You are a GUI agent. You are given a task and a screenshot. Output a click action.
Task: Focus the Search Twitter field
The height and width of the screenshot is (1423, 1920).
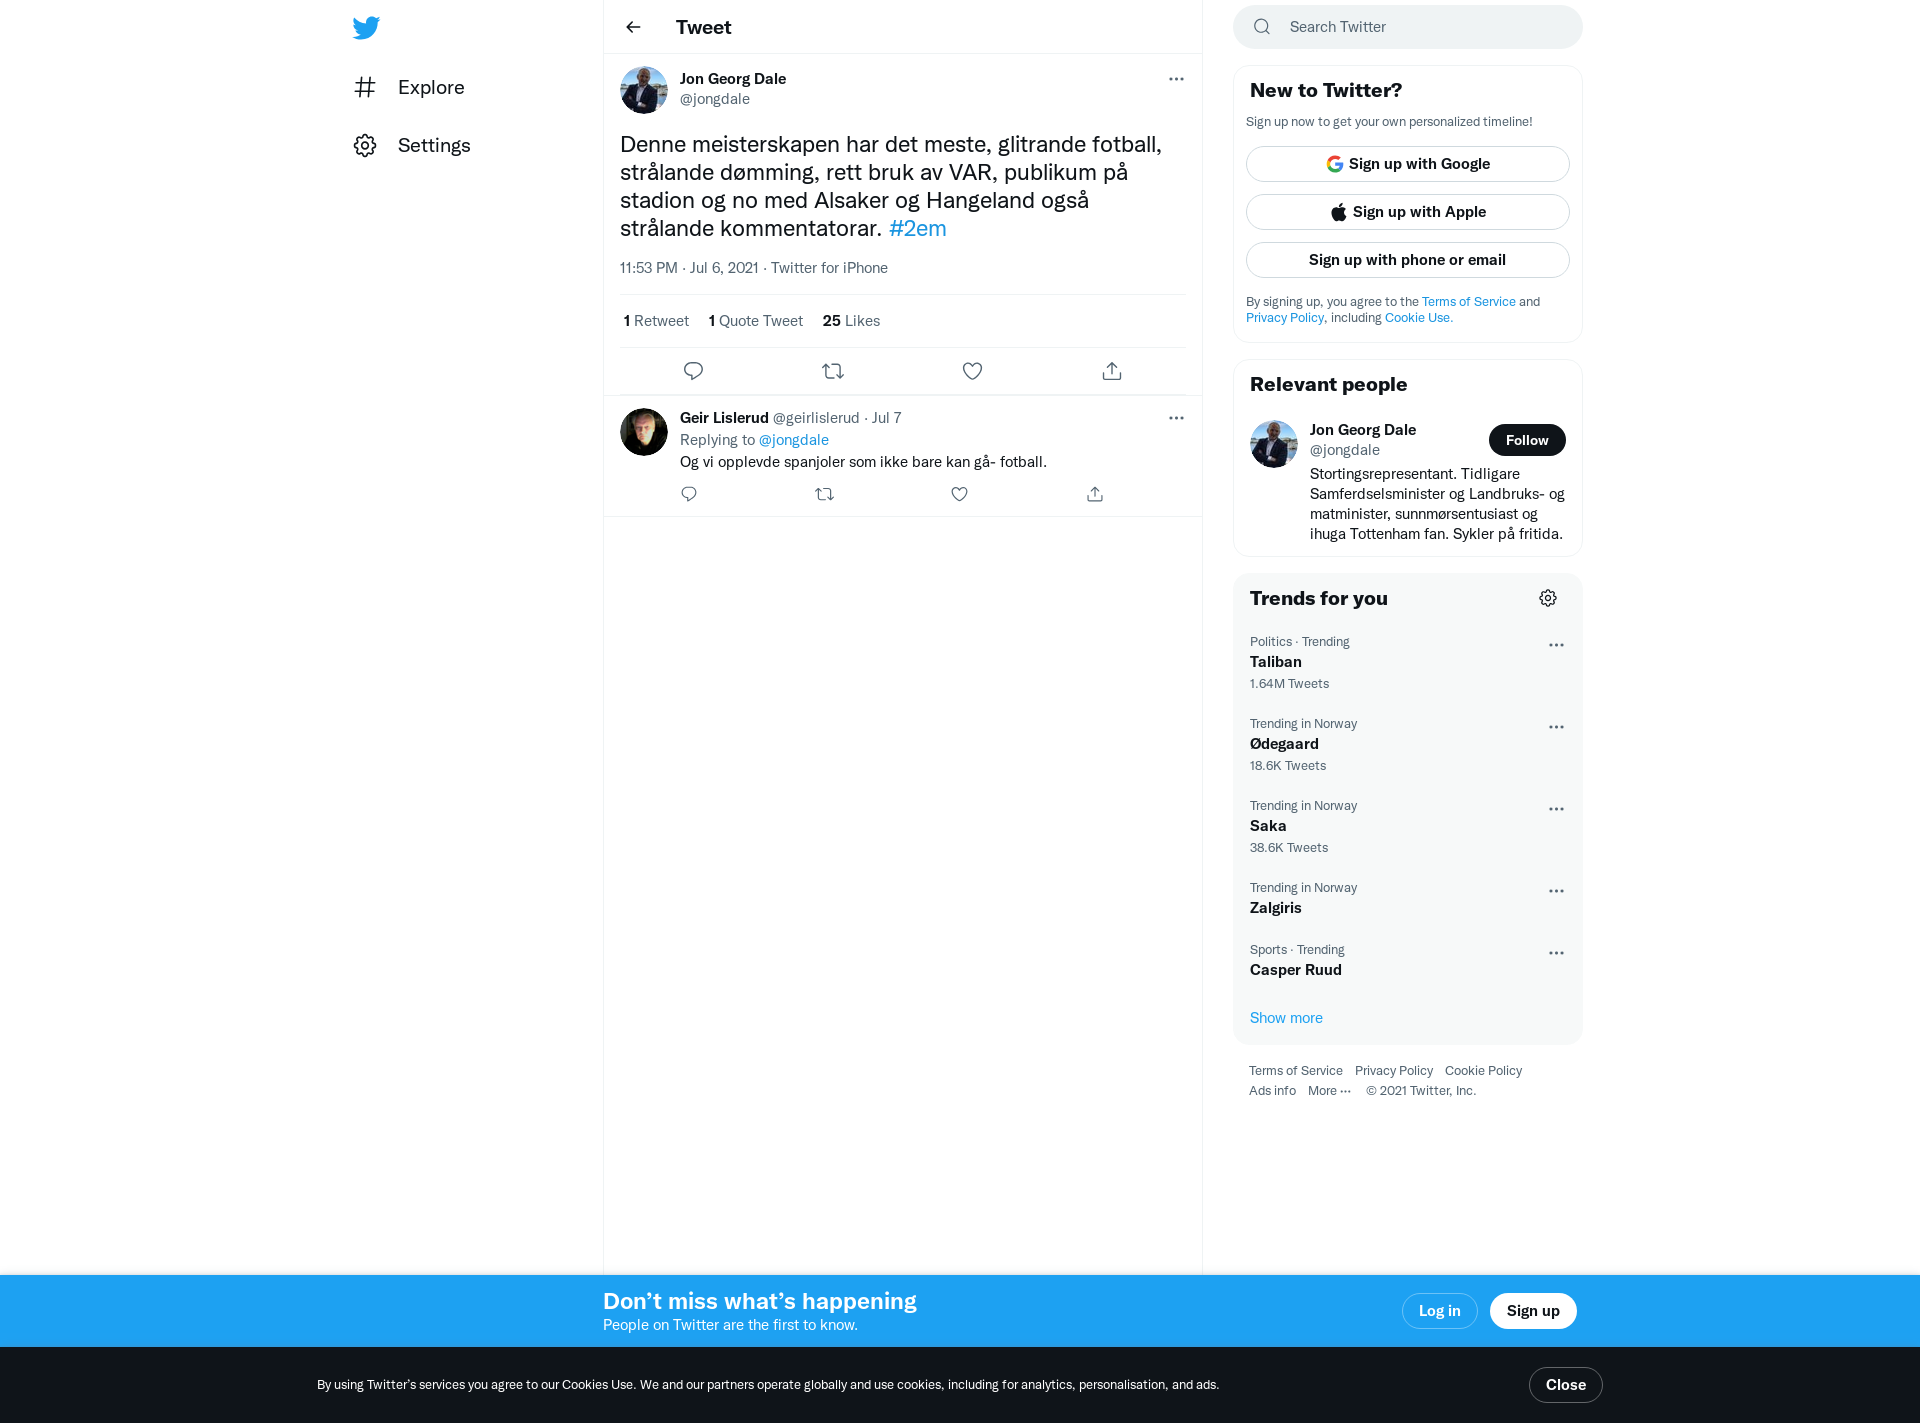click(1408, 27)
